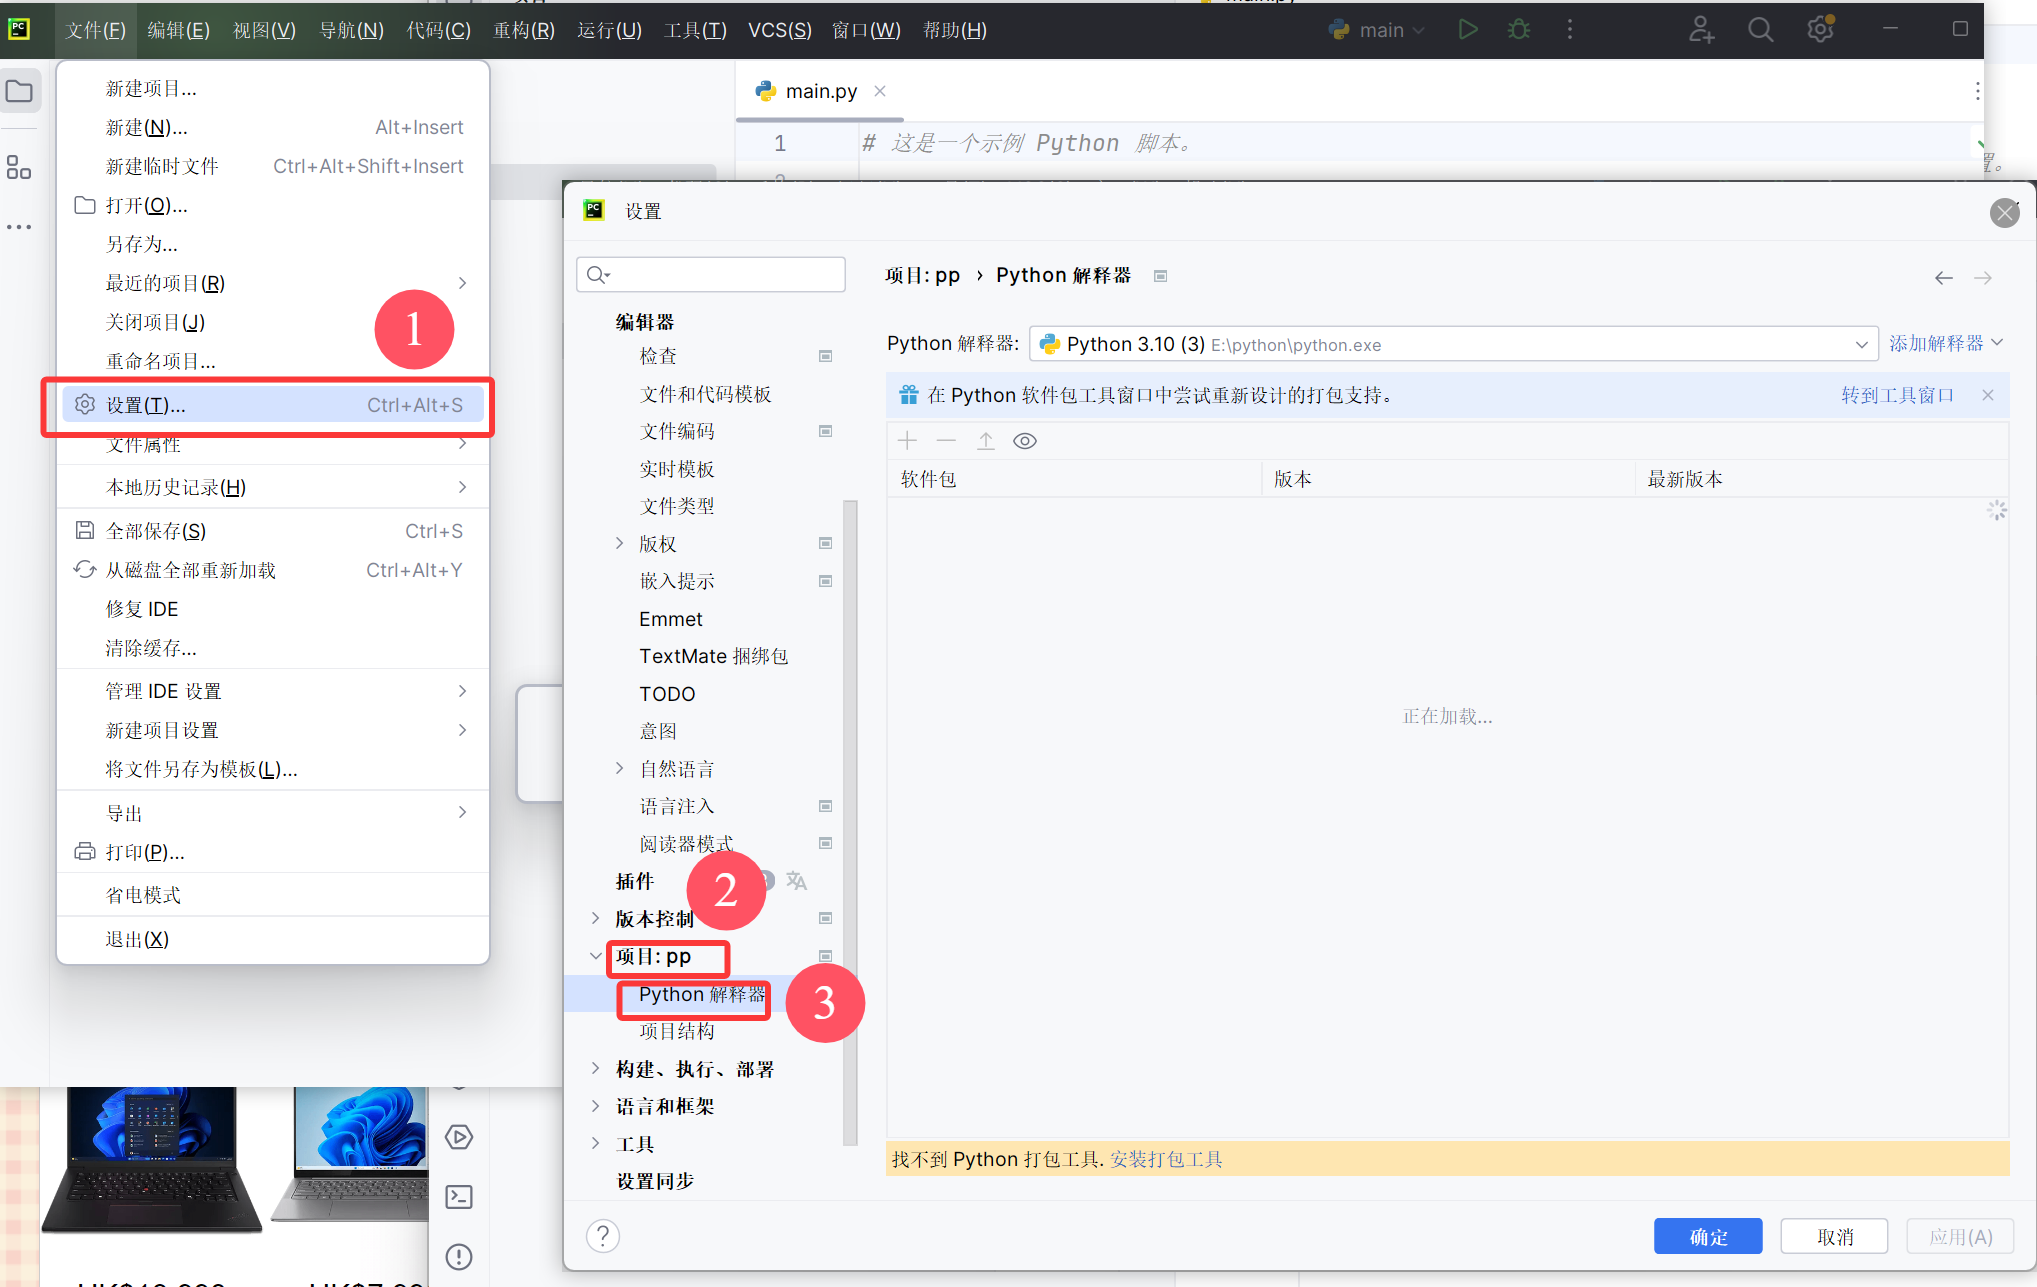The width and height of the screenshot is (2037, 1287).
Task: Click the project-level marker beside breadcrumb
Action: [x=1160, y=276]
